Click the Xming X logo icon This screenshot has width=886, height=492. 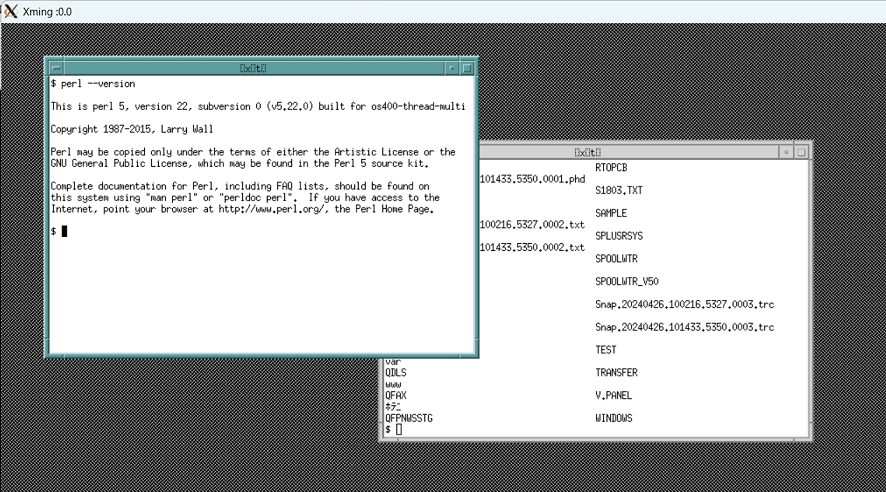pos(10,11)
